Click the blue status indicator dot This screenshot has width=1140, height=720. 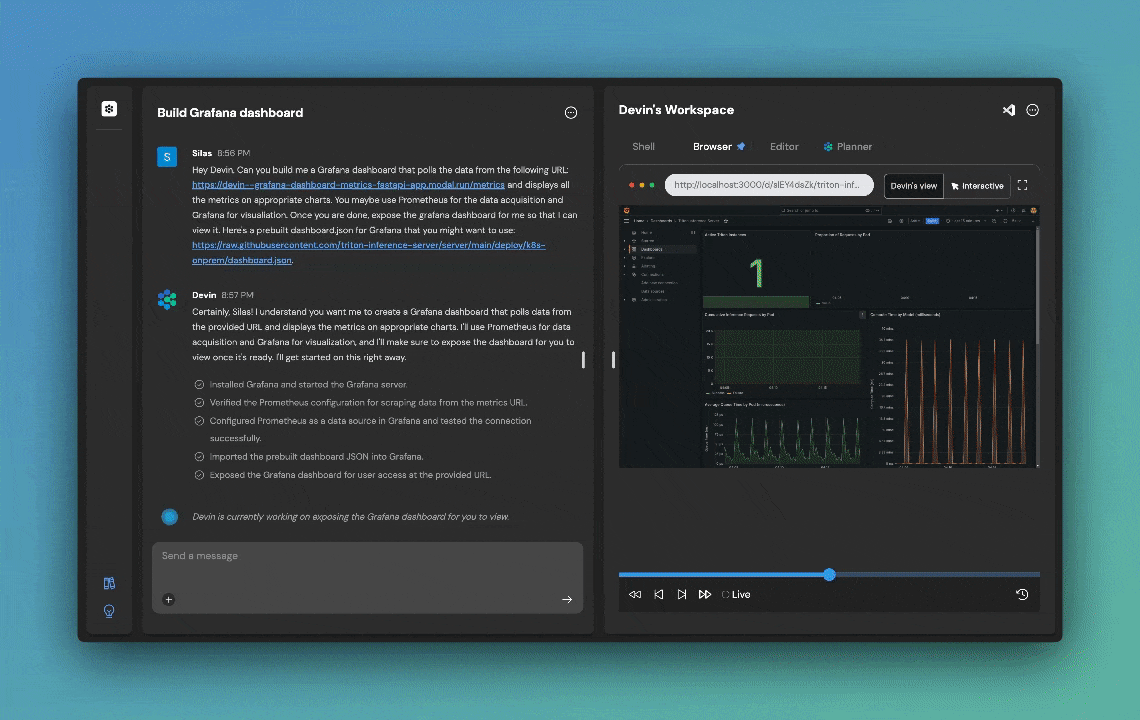(x=169, y=516)
